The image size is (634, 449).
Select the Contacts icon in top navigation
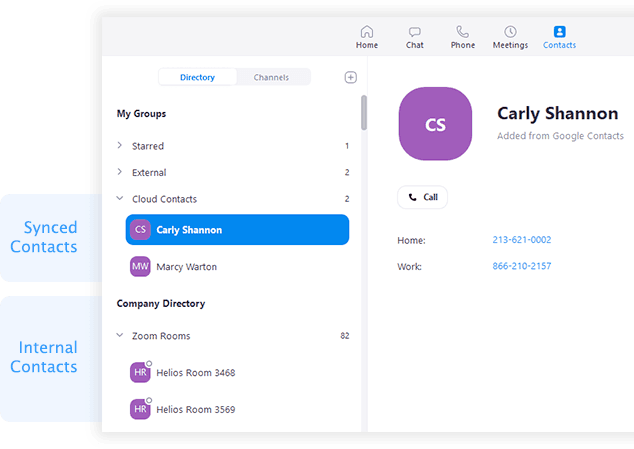click(559, 32)
